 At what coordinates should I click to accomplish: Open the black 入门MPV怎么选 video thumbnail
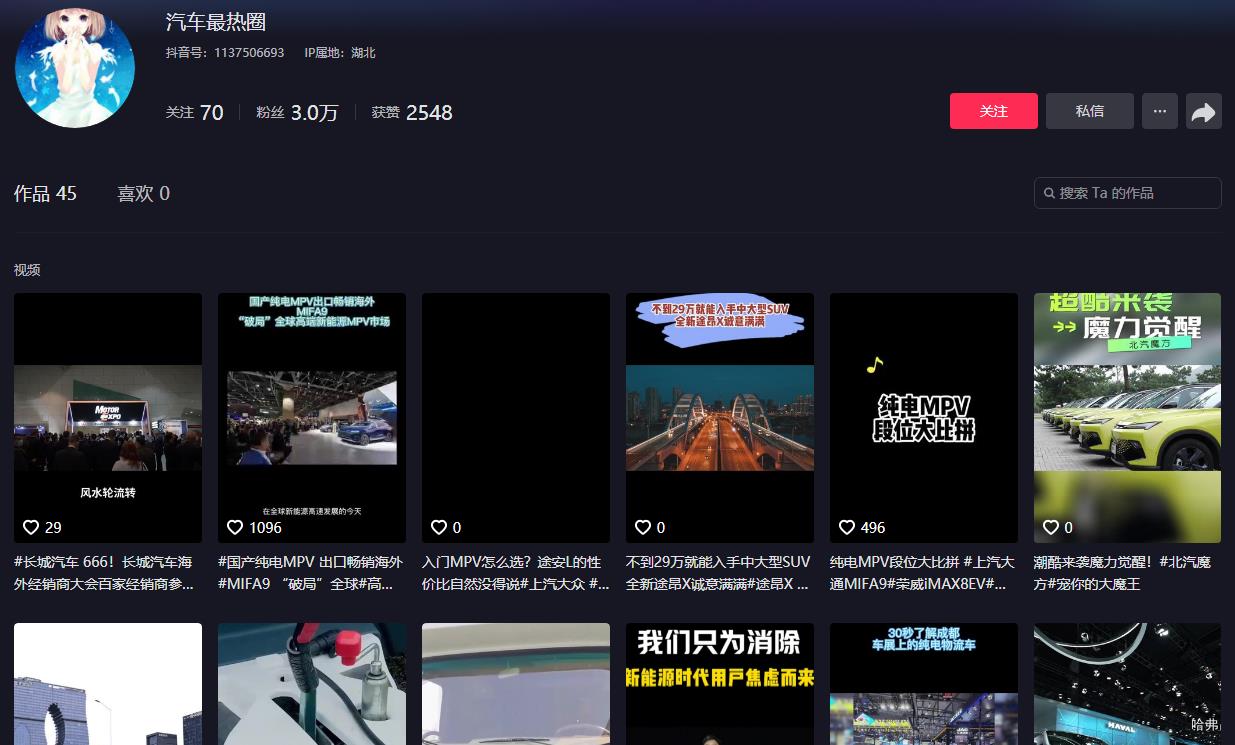click(516, 418)
